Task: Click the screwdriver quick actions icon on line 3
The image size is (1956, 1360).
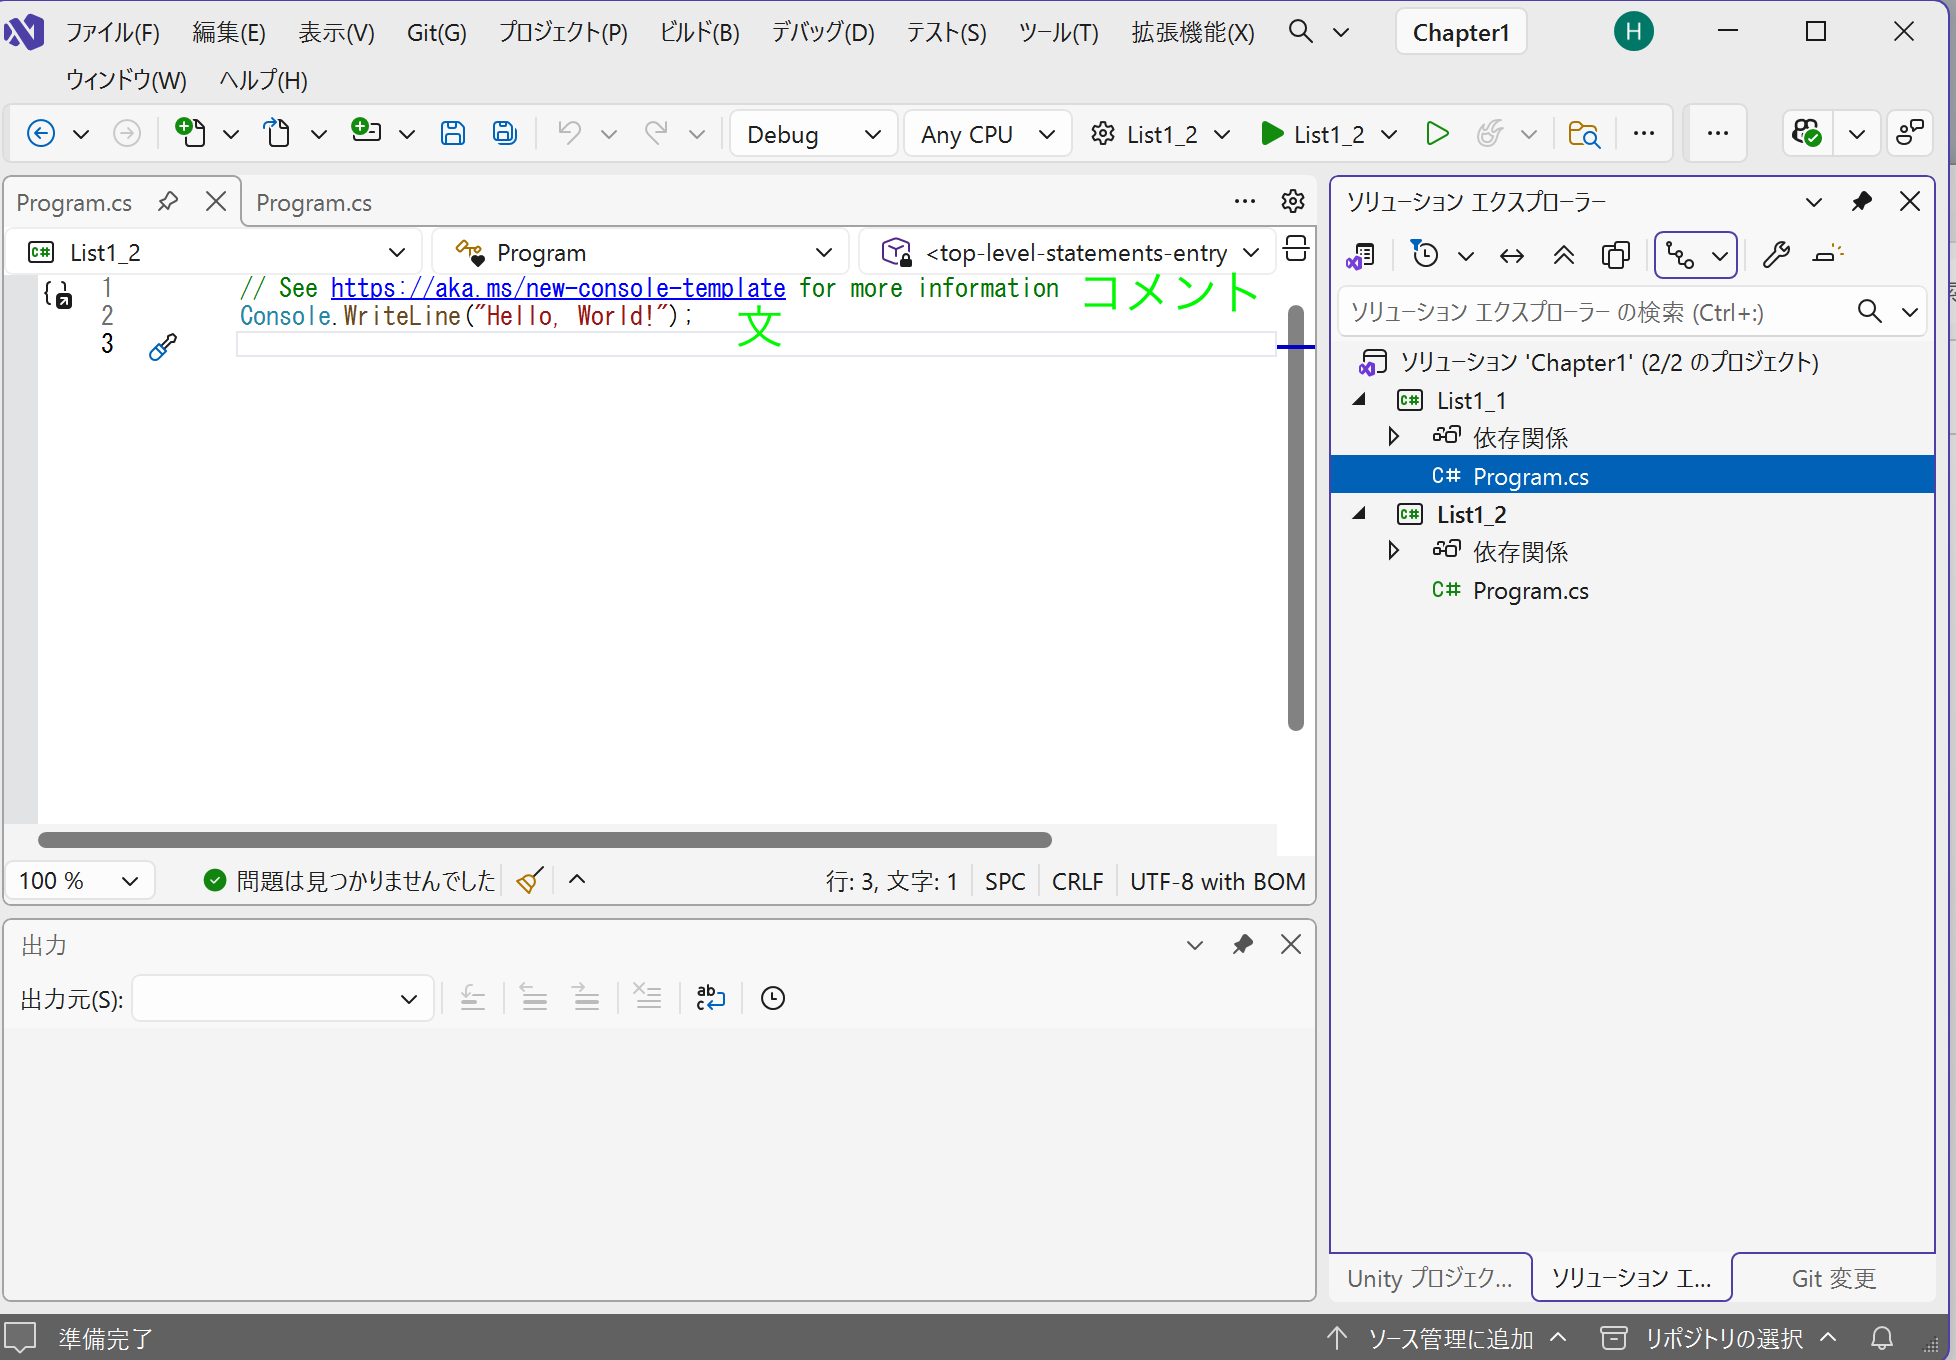Action: click(163, 346)
